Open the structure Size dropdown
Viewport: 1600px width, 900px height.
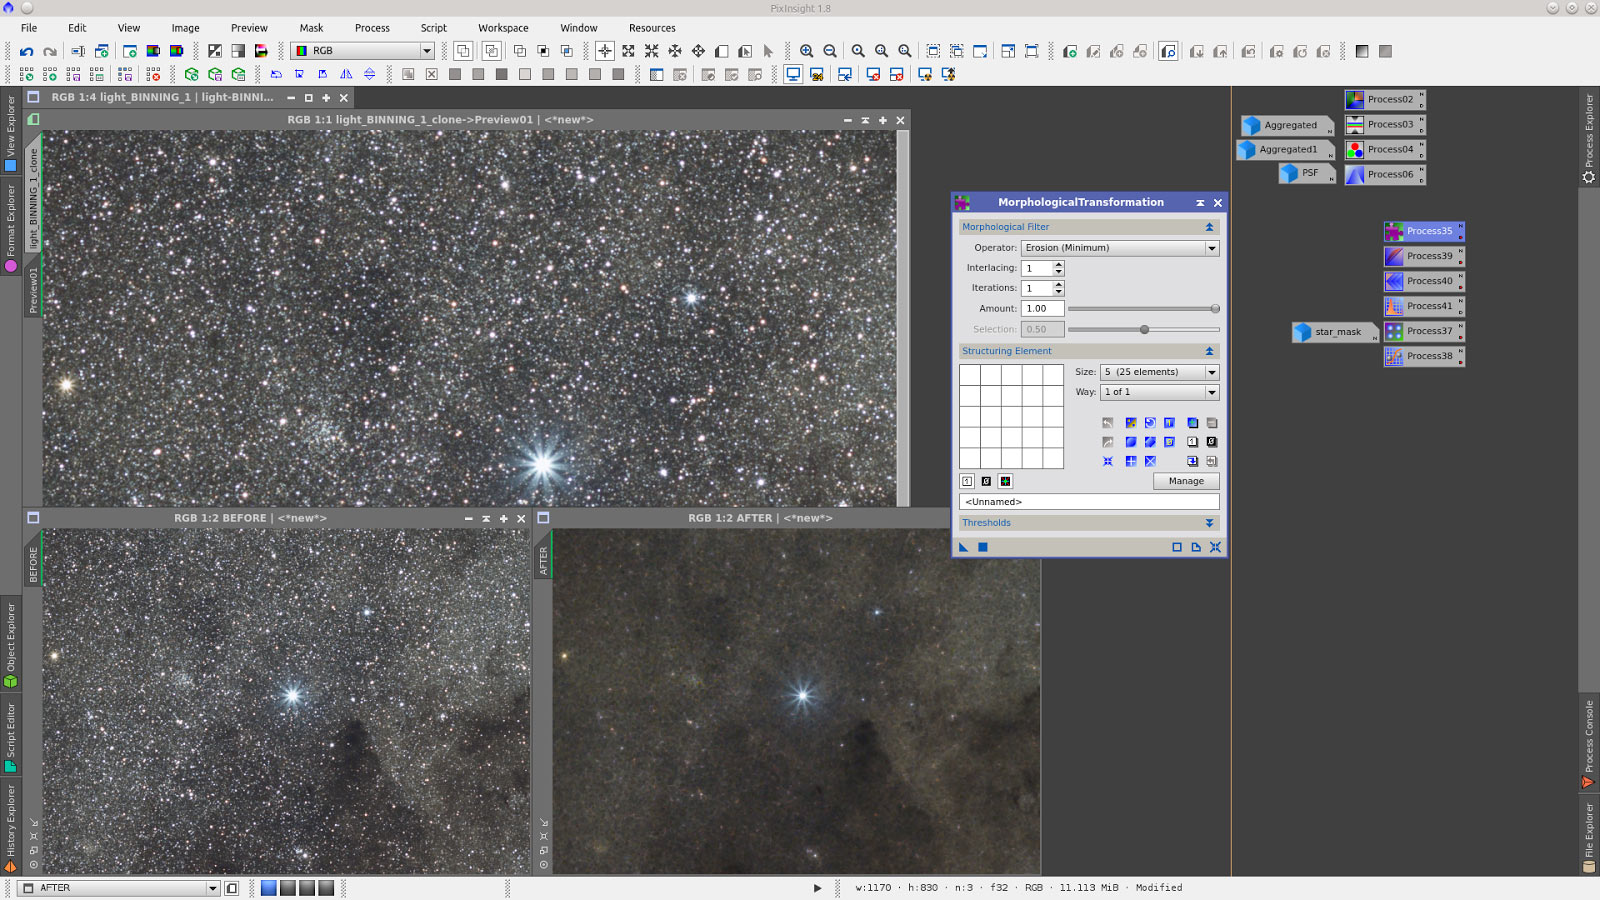[x=1160, y=372]
